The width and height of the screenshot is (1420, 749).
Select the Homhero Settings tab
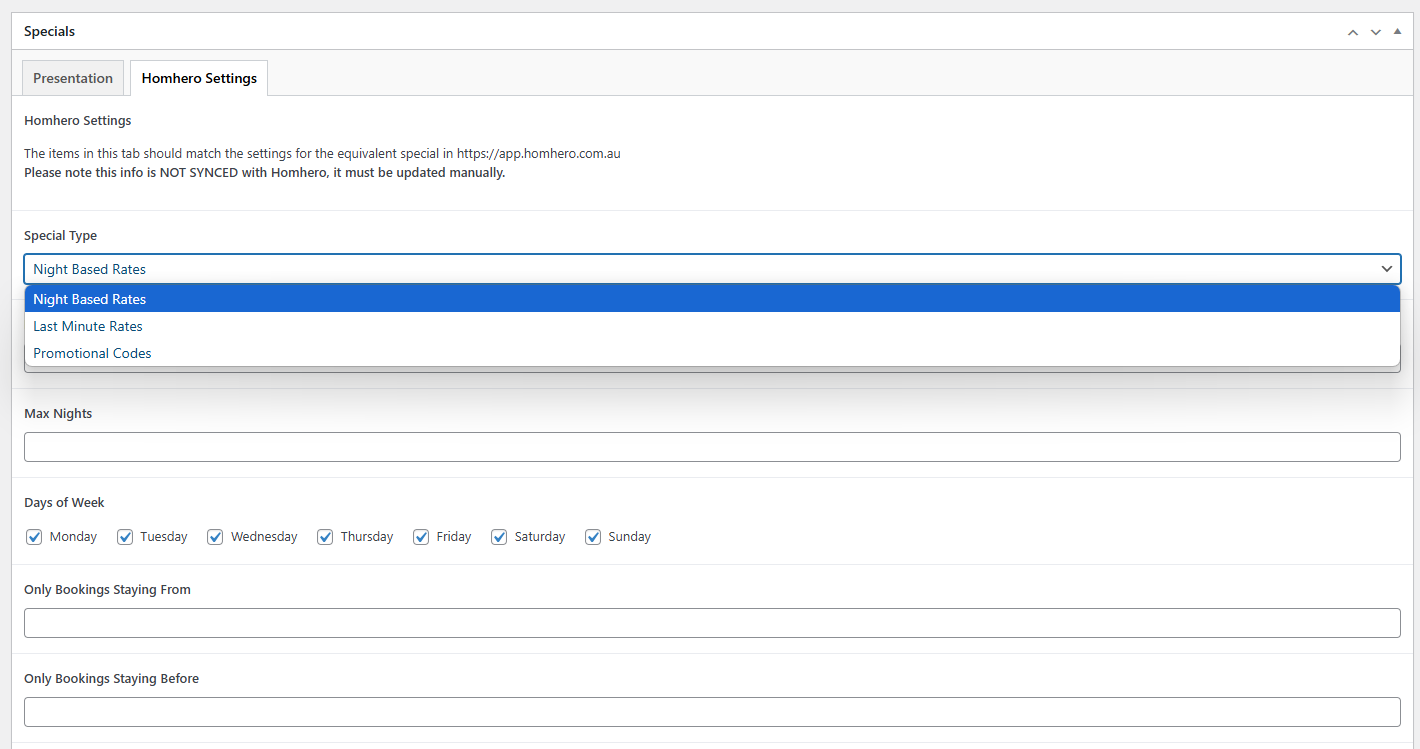tap(199, 78)
